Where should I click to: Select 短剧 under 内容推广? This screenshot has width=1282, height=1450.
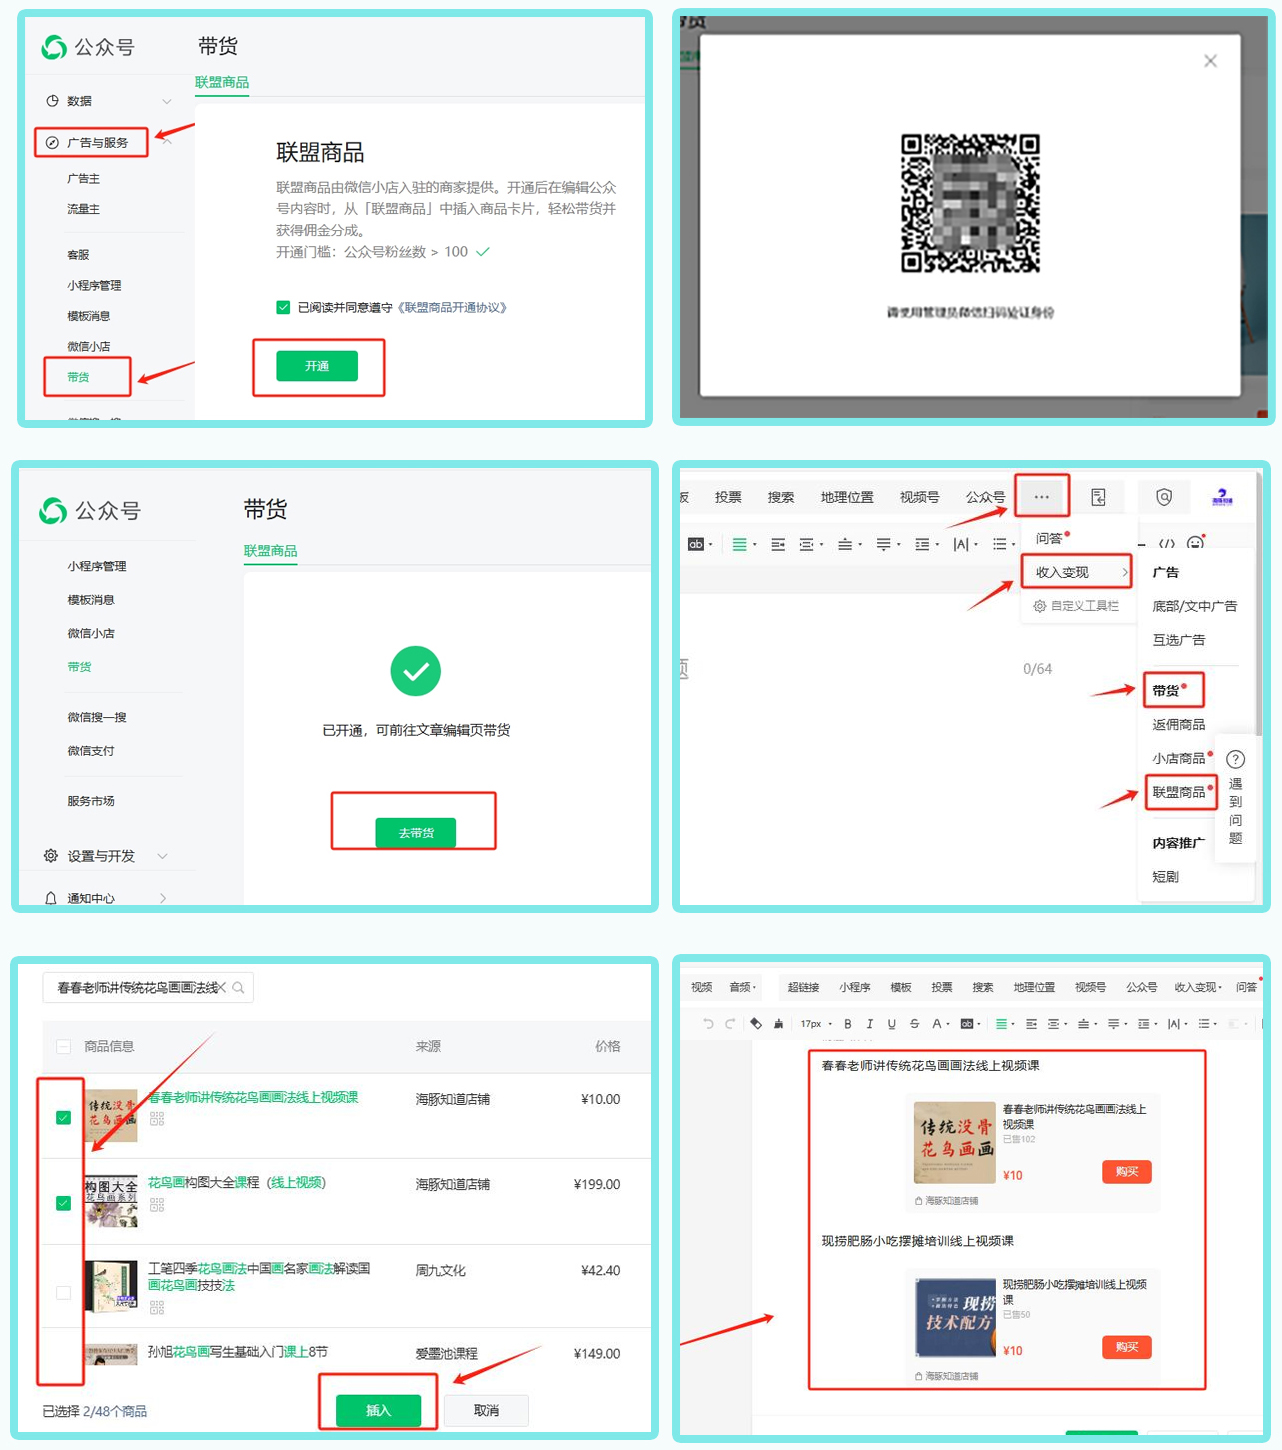click(1165, 877)
